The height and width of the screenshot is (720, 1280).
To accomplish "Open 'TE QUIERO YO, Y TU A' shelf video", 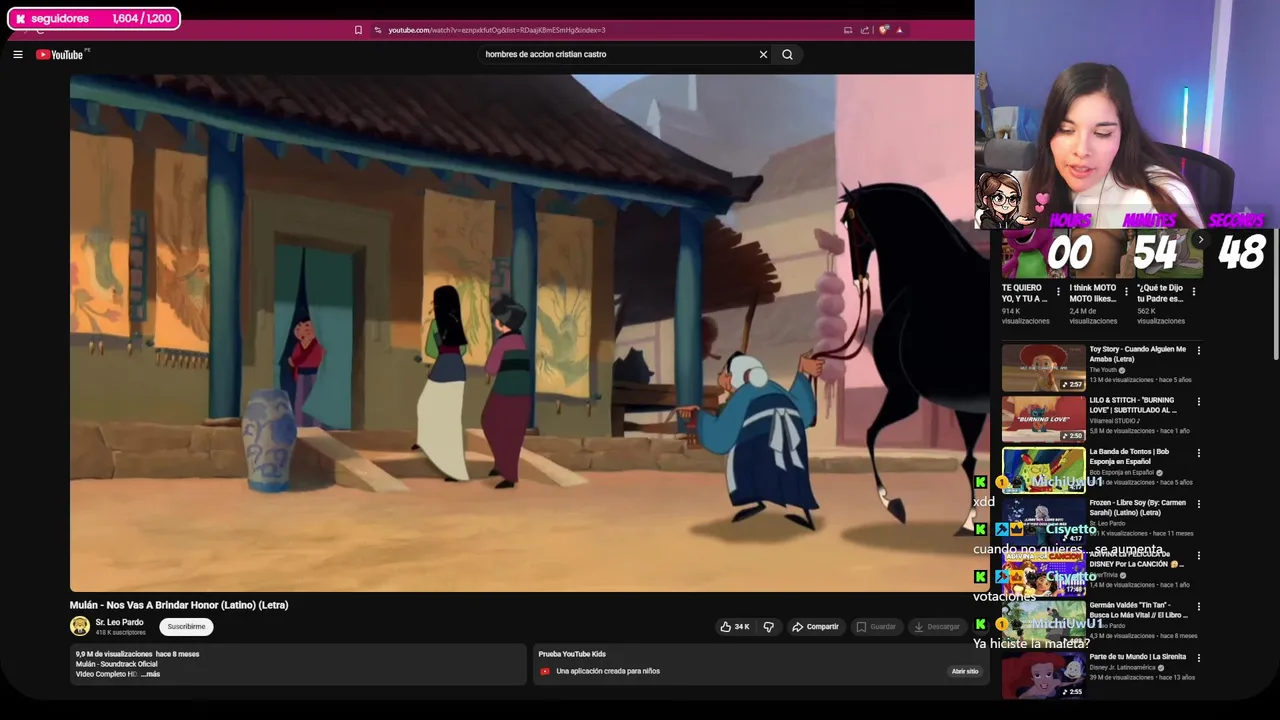I will pyautogui.click(x=1025, y=293).
